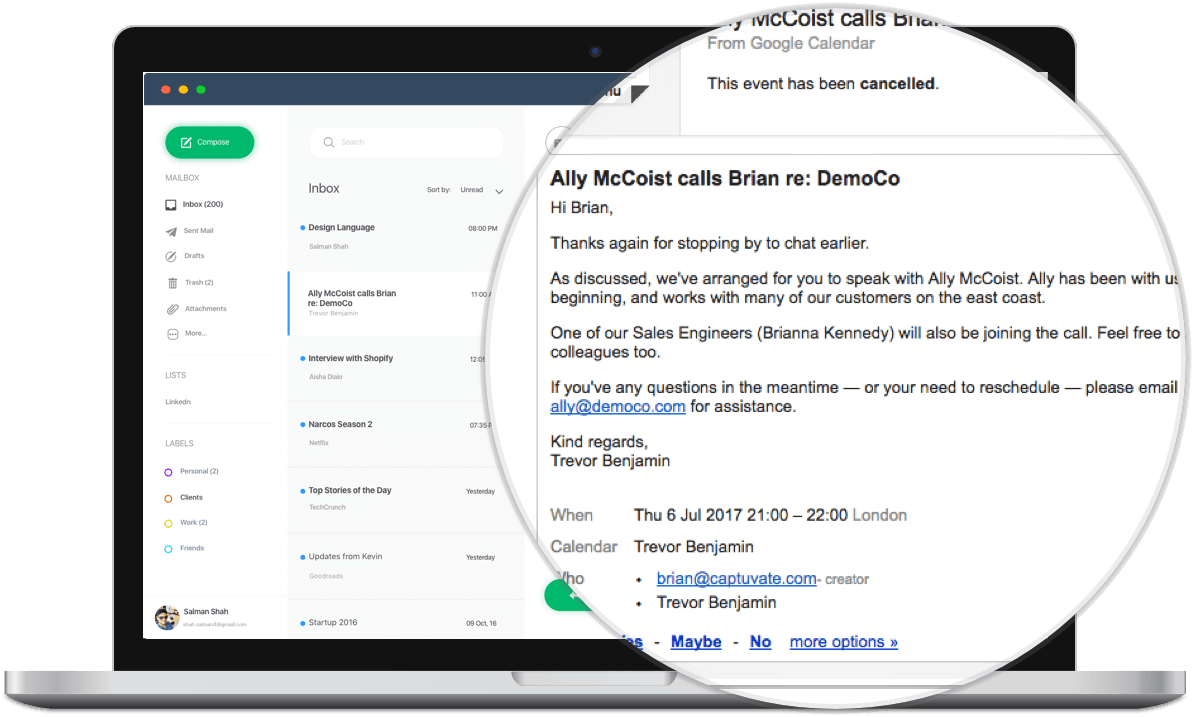Click the Attachments paperclip icon
This screenshot has height=717, width=1194.
click(172, 309)
